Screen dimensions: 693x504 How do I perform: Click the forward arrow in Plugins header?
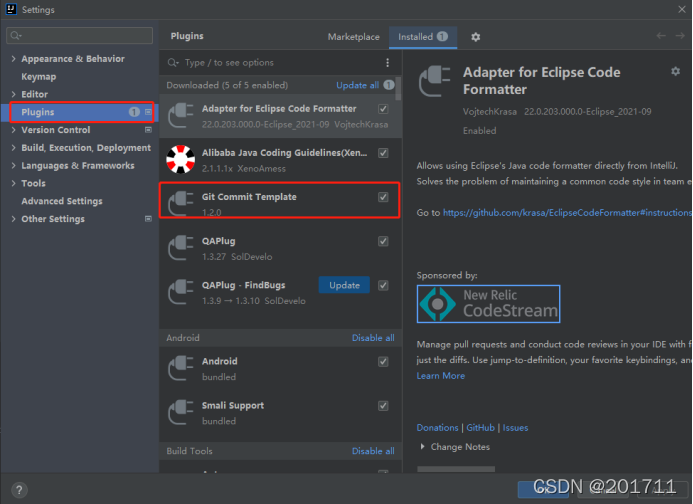pos(680,36)
